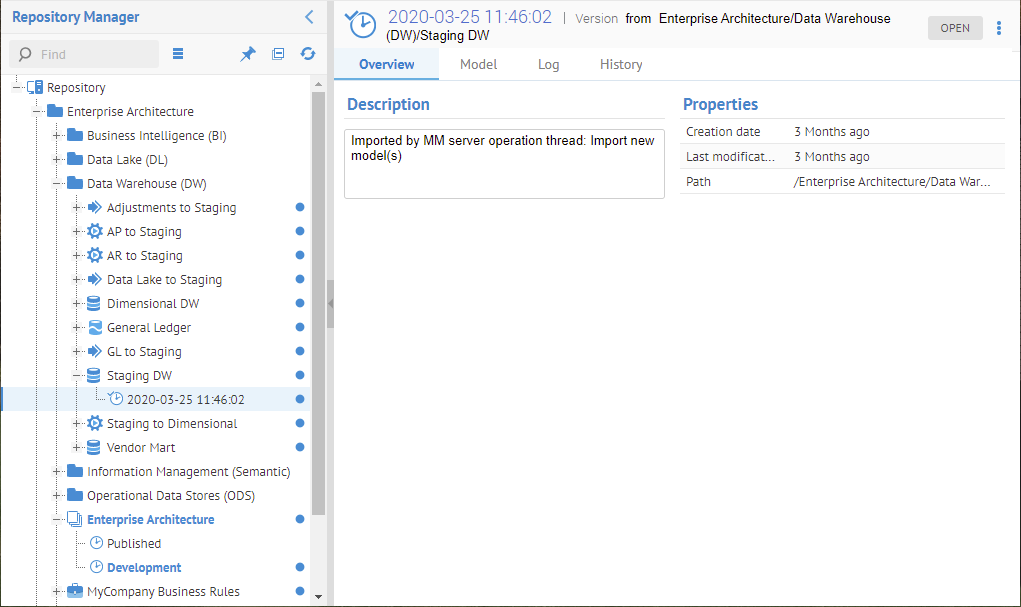Click the AP to Staging gear icon
The width and height of the screenshot is (1021, 607).
(95, 232)
